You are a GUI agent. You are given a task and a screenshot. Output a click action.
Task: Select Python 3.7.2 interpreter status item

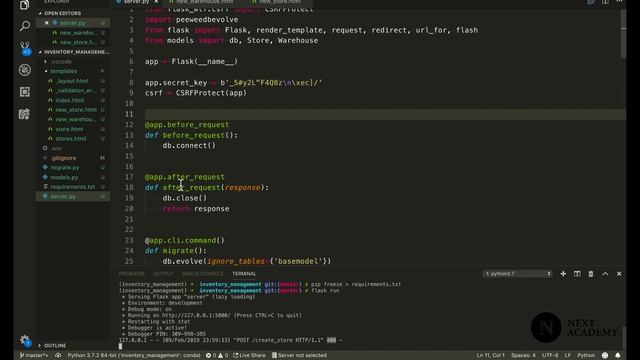pos(133,356)
